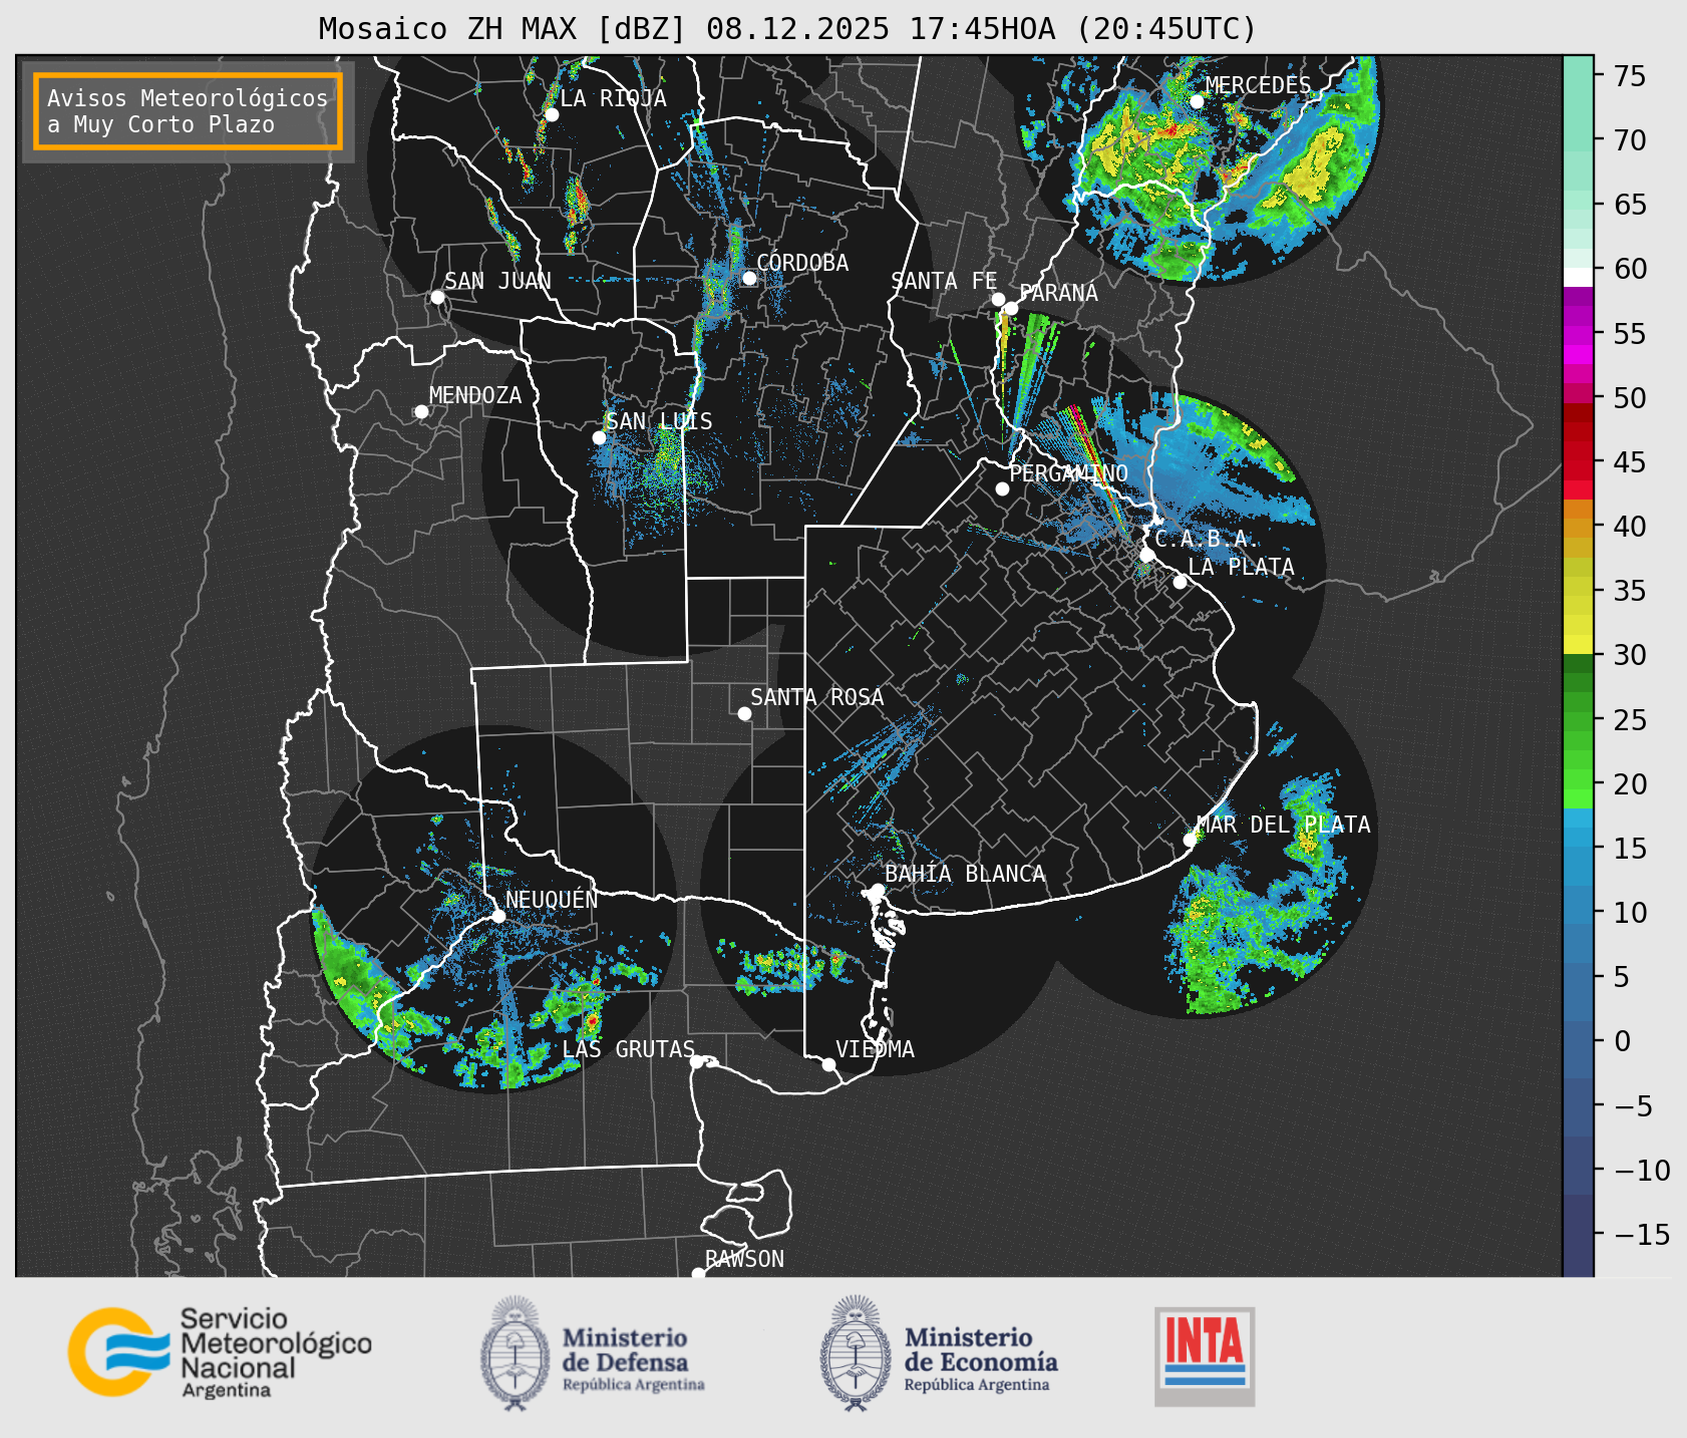Click the Rawson city marker
The image size is (1687, 1438).
click(698, 1273)
